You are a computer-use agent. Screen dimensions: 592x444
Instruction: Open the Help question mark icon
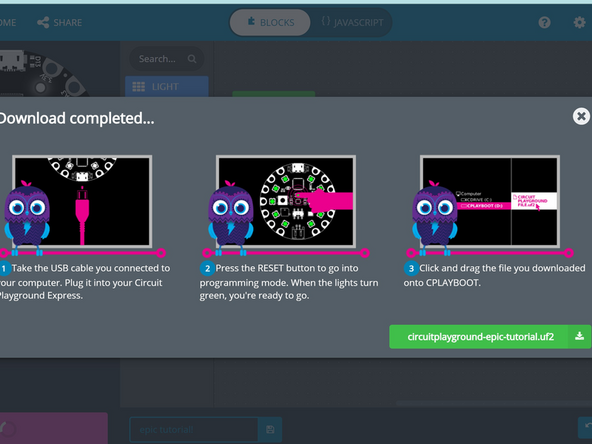point(544,23)
